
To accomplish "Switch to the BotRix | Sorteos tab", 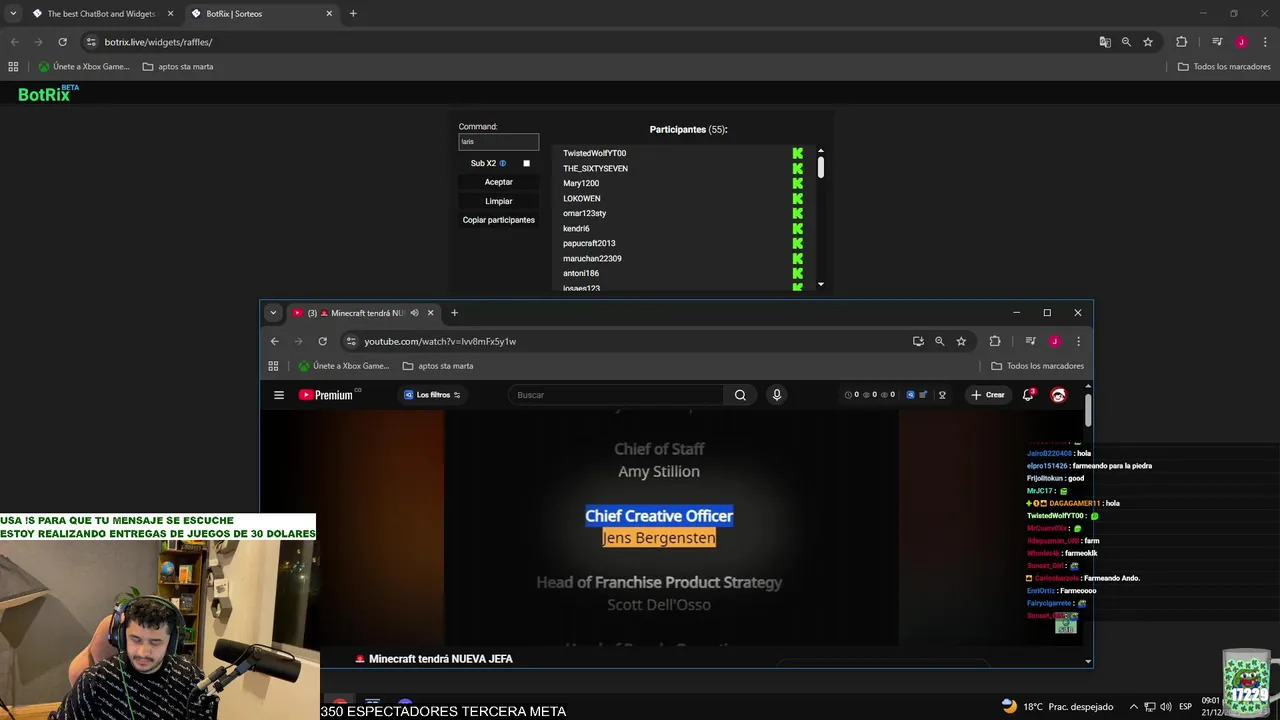I will (x=262, y=14).
